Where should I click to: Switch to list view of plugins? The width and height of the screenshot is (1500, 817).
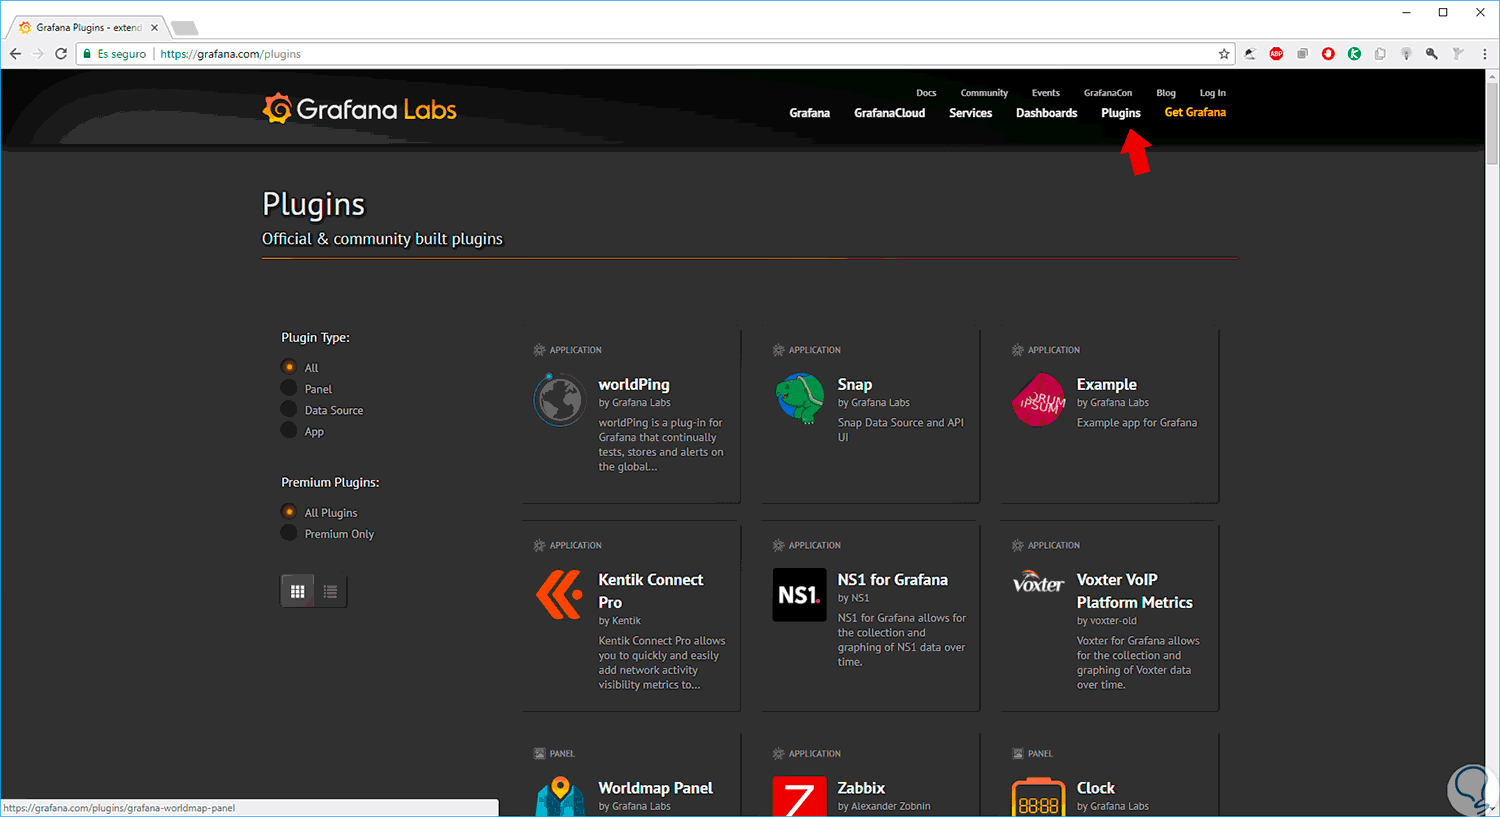pyautogui.click(x=330, y=591)
